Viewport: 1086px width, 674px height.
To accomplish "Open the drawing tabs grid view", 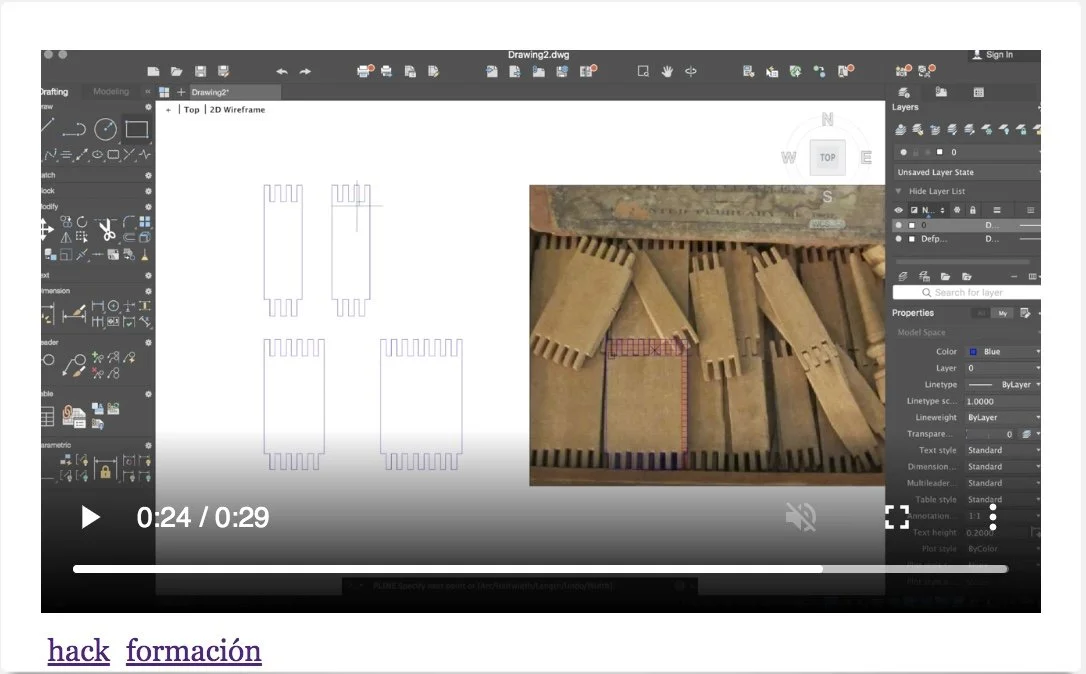I will (164, 92).
